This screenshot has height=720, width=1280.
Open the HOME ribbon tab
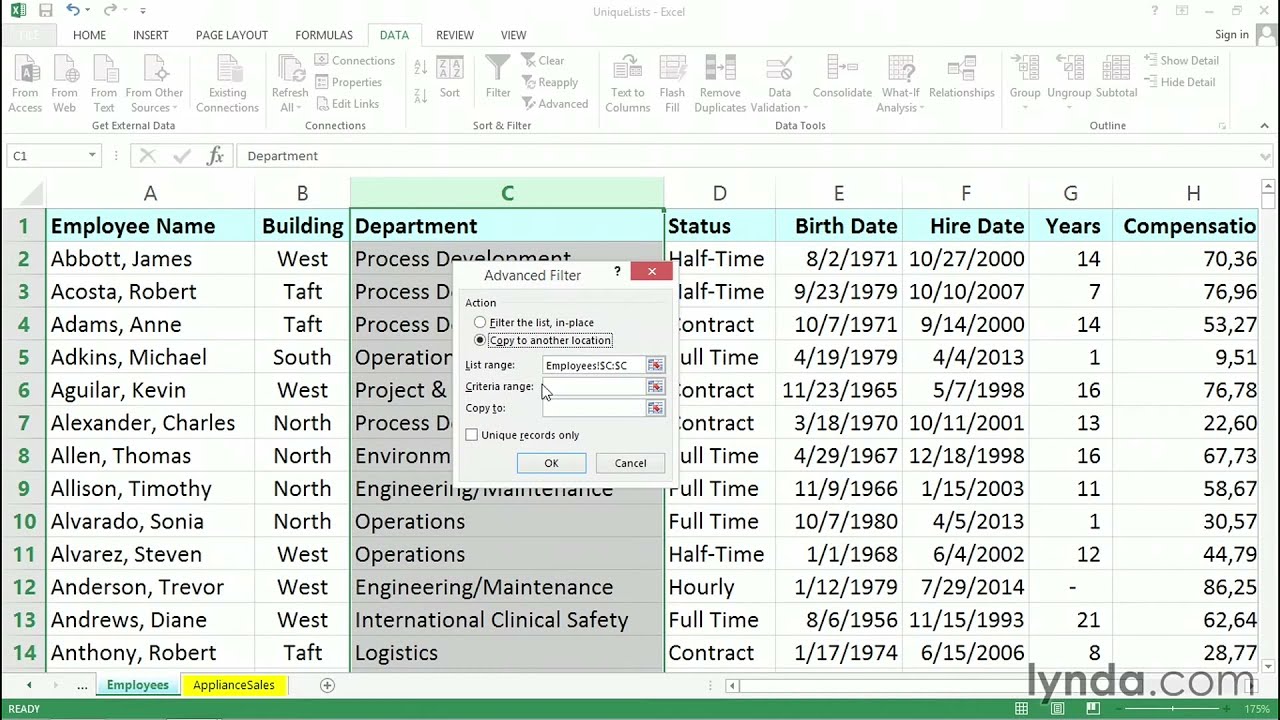89,35
